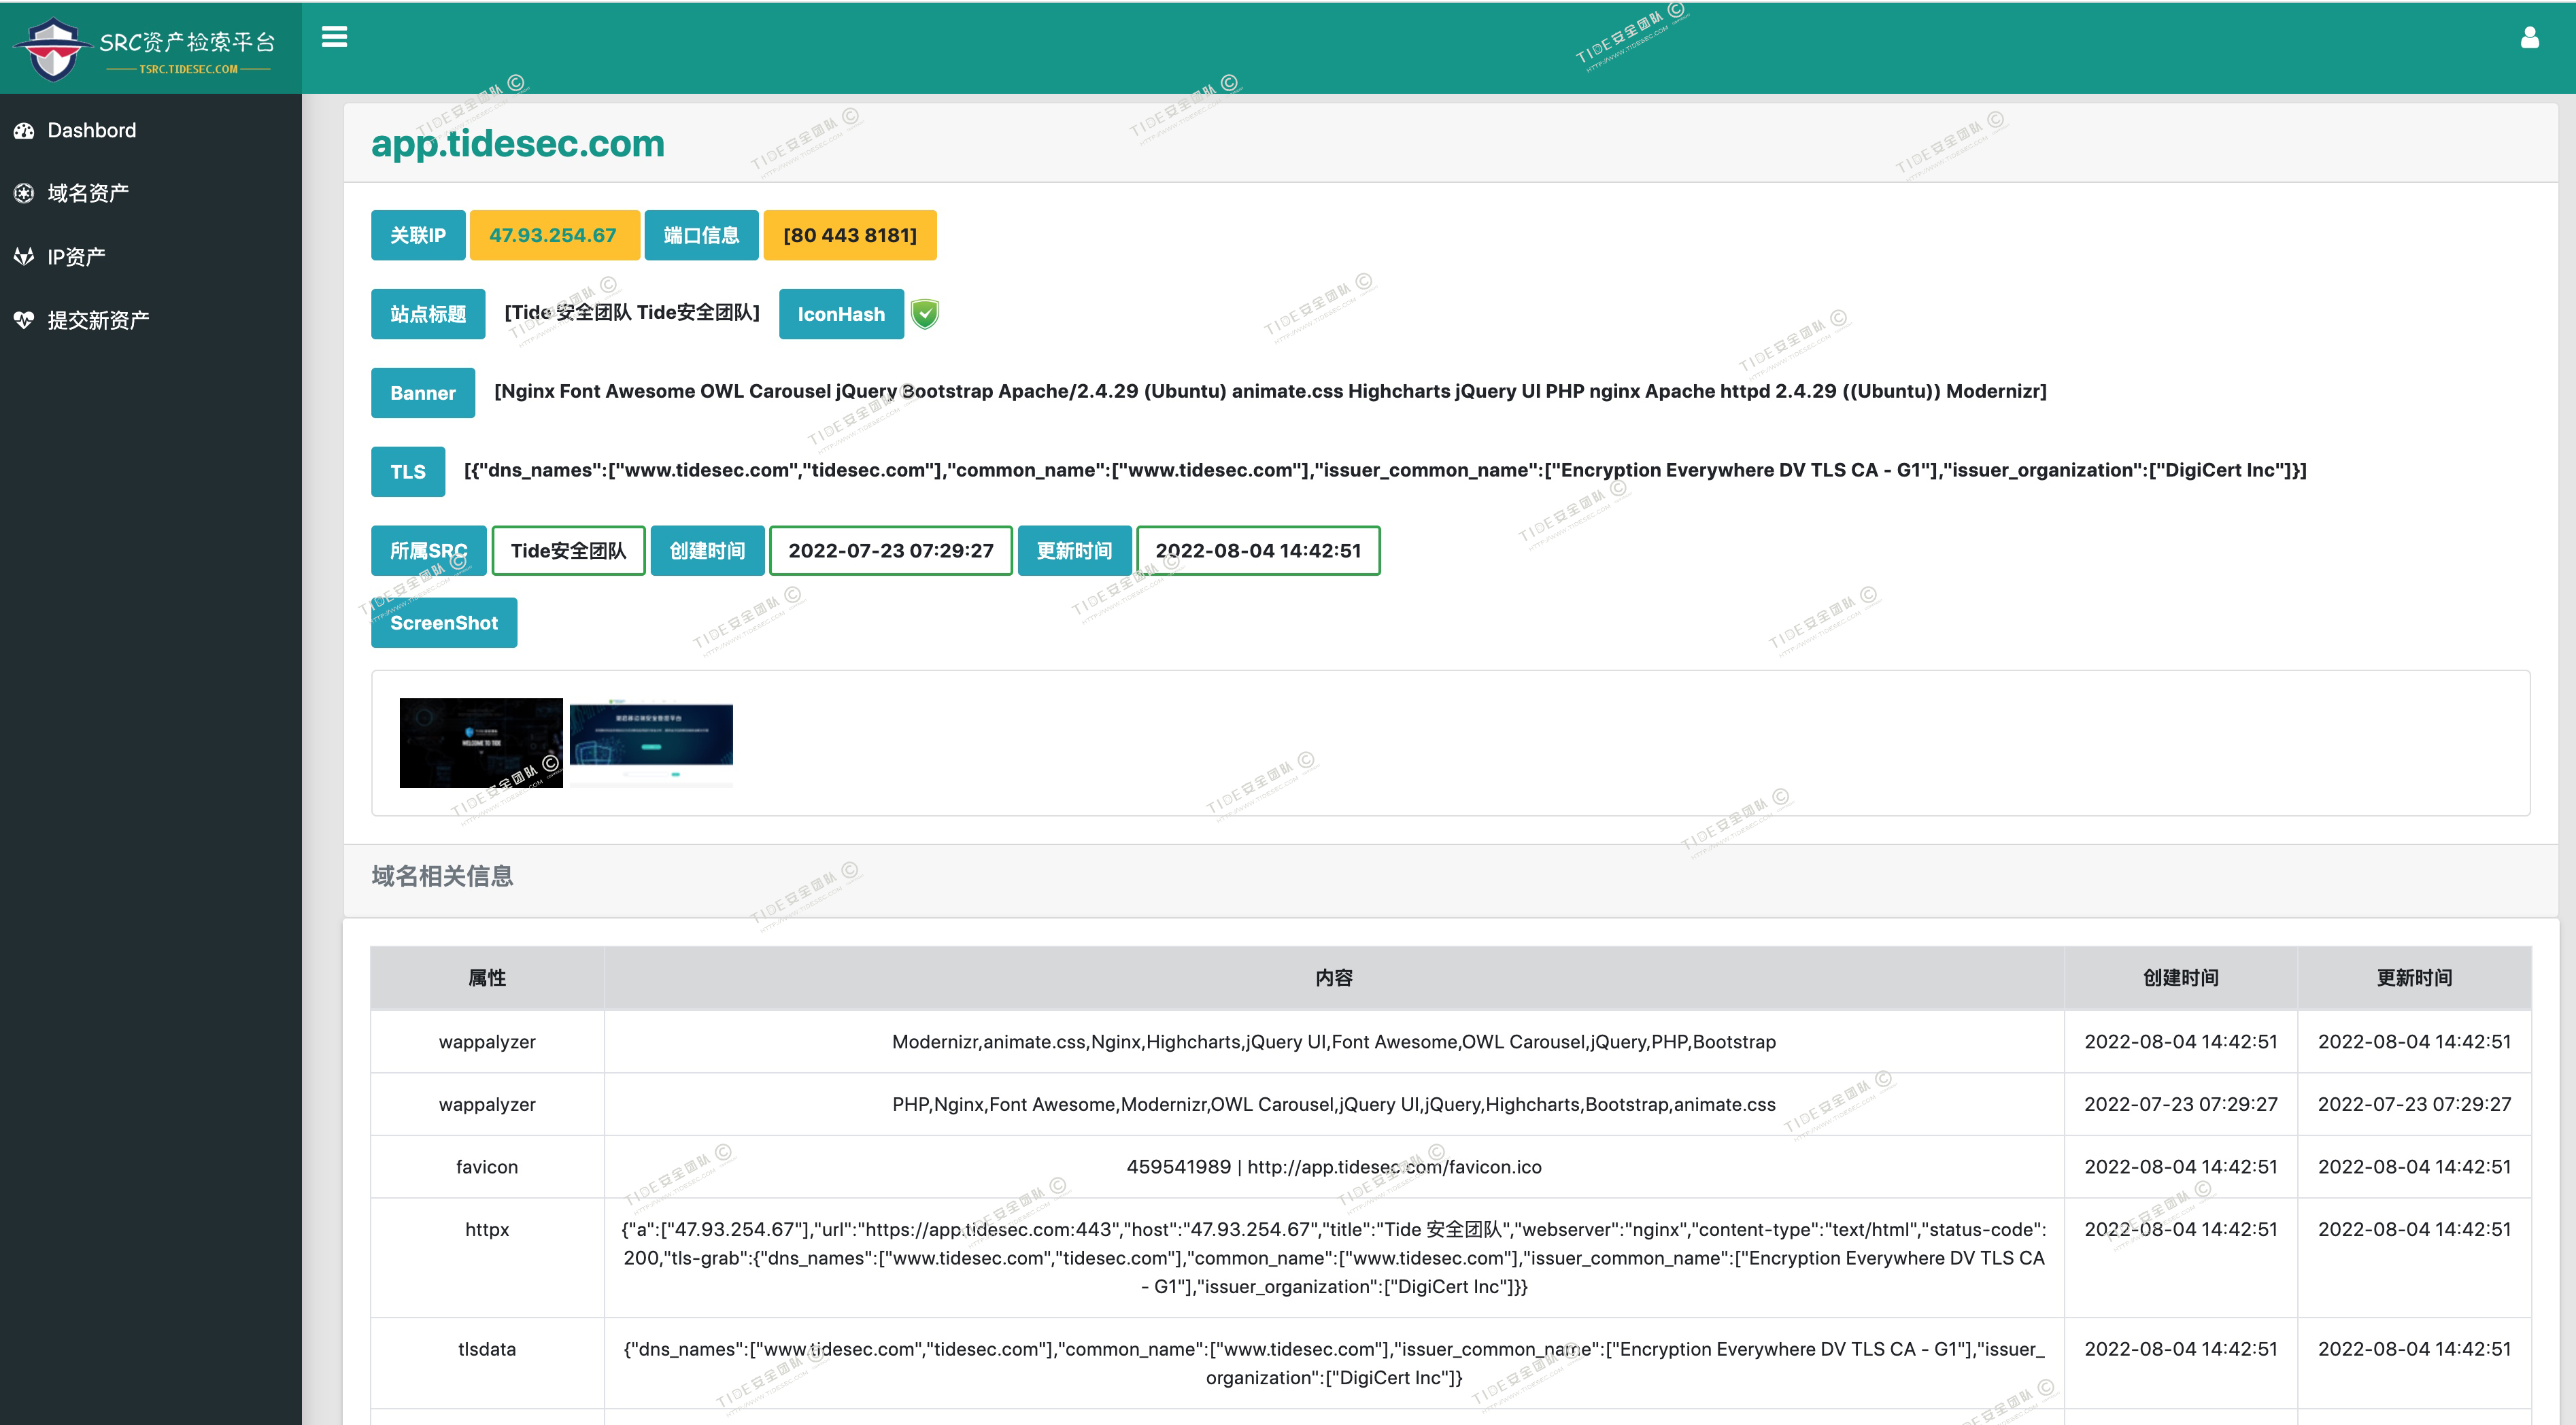Click the app.tidesec.com page title
Screen dimensions: 2576x1425
coord(517,144)
